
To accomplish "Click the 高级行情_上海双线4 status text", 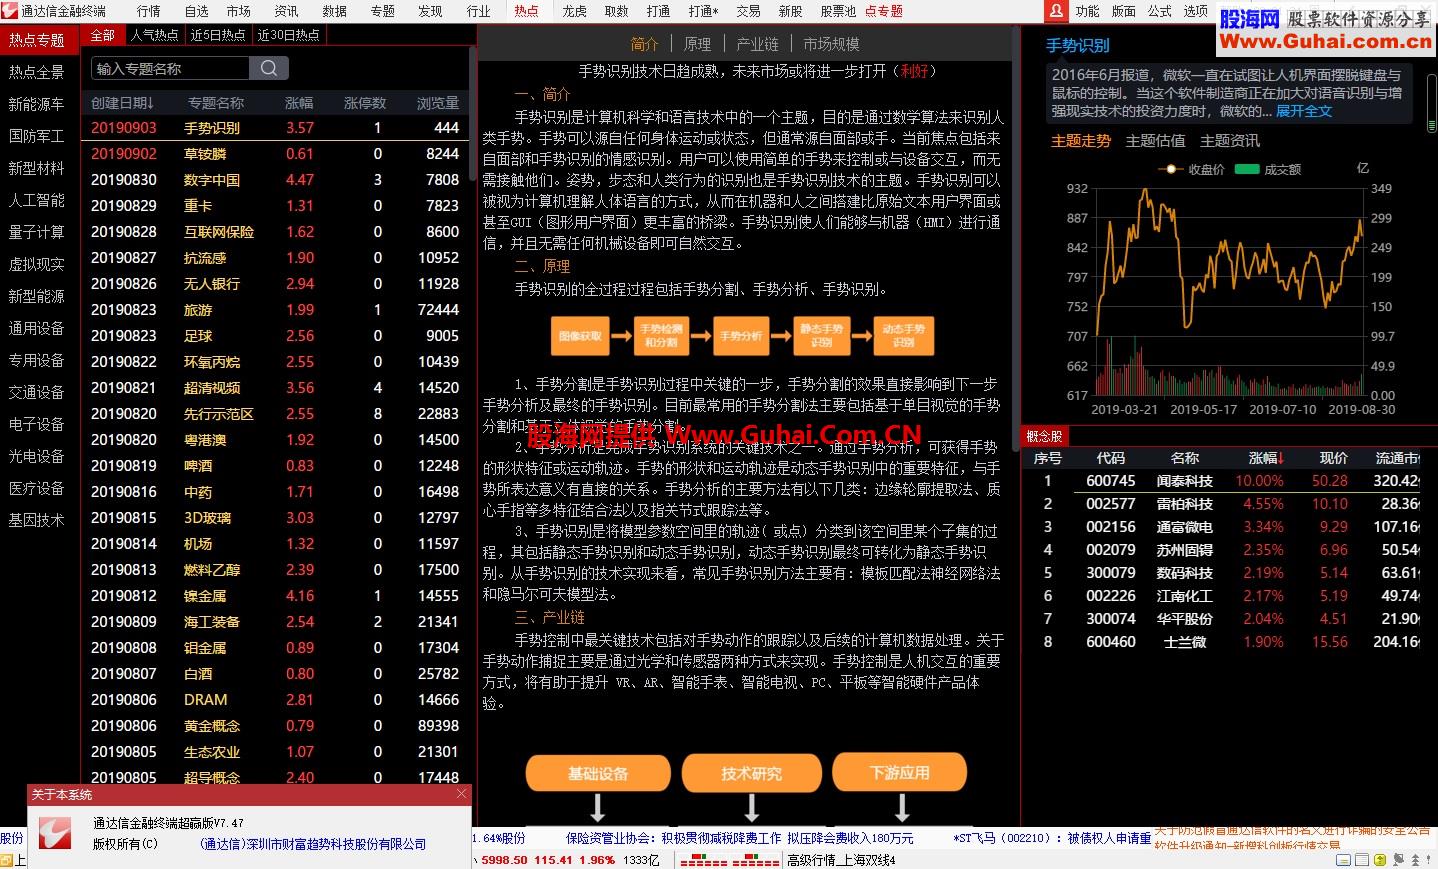I will click(841, 860).
